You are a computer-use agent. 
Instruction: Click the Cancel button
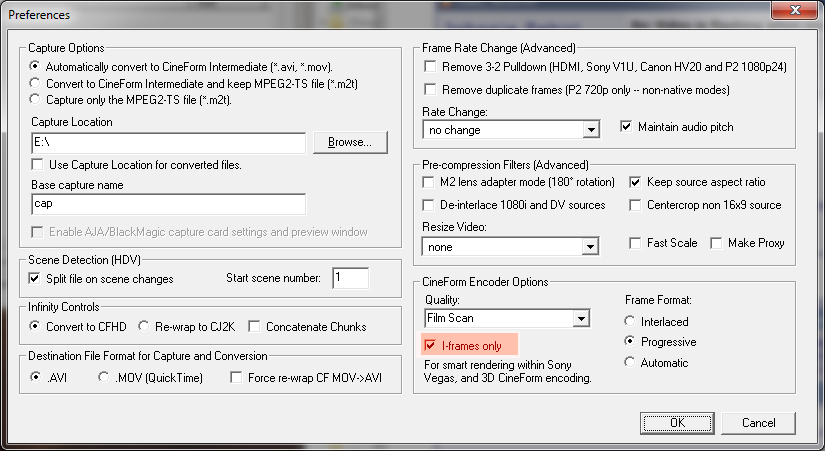(759, 422)
